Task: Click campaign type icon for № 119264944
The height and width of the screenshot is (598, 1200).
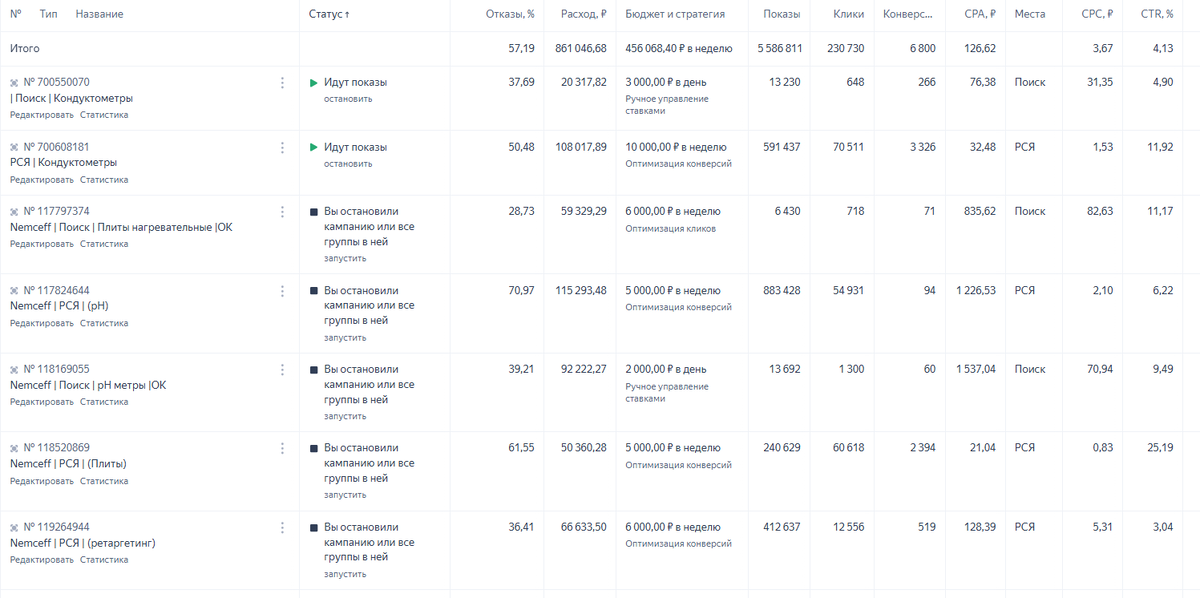Action: (x=14, y=527)
